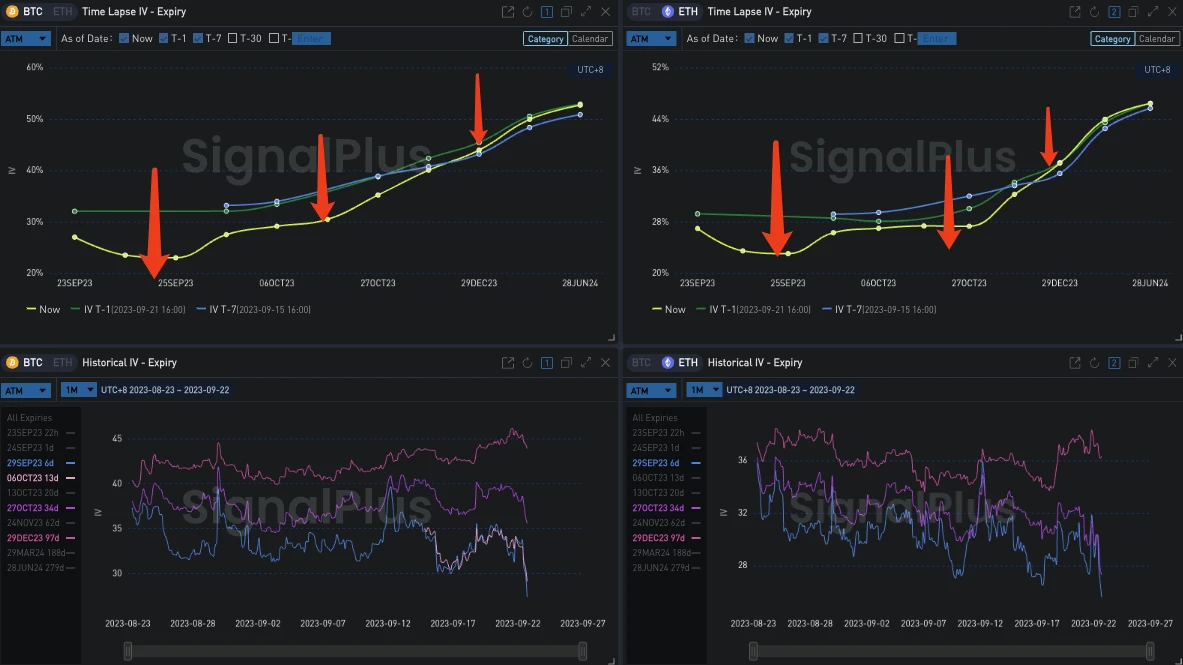Switch ETH Time Lapse panel to BTC tab
This screenshot has height=665, width=1183.
(641, 12)
